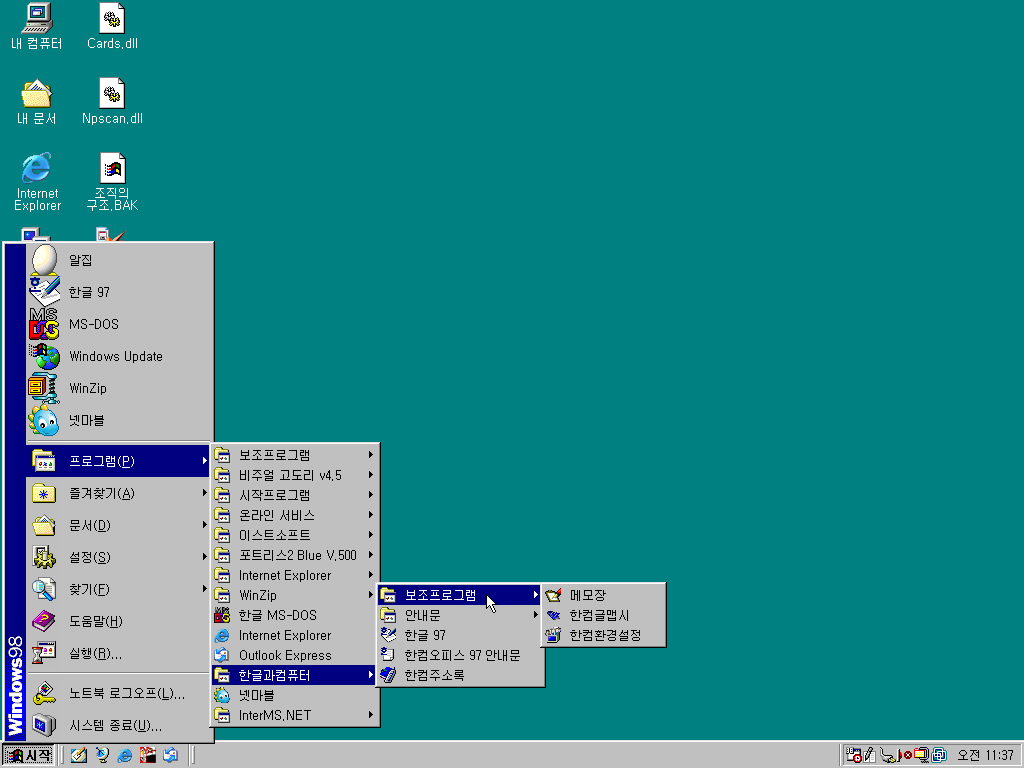Launch 알집 from the Start menu

pyautogui.click(x=120, y=260)
